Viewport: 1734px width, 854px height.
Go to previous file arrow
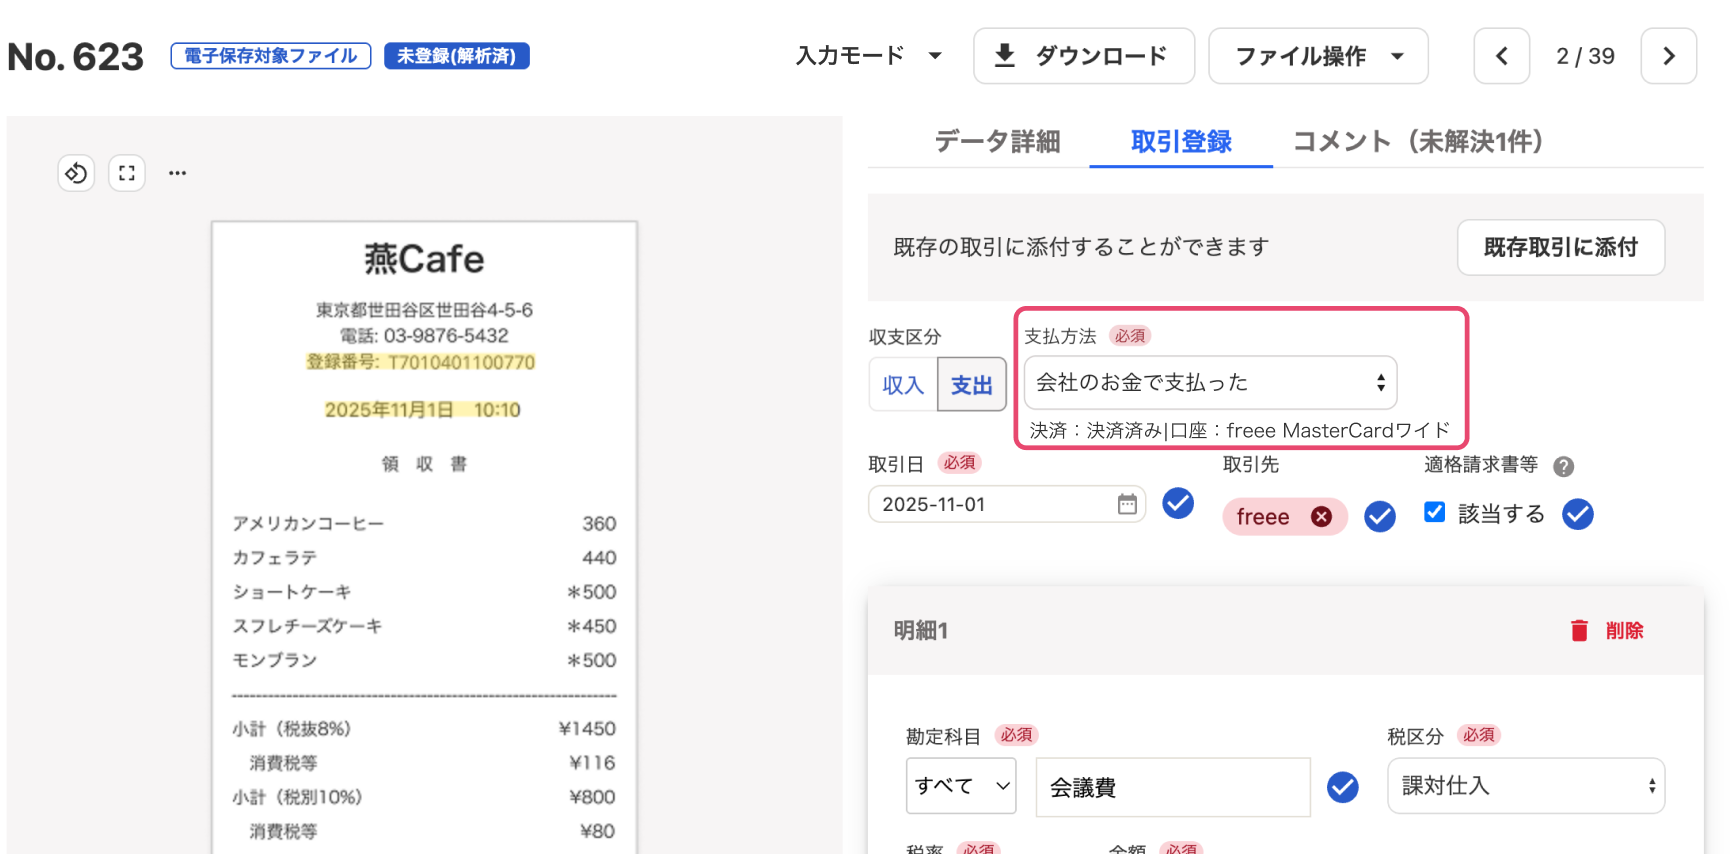tap(1501, 56)
